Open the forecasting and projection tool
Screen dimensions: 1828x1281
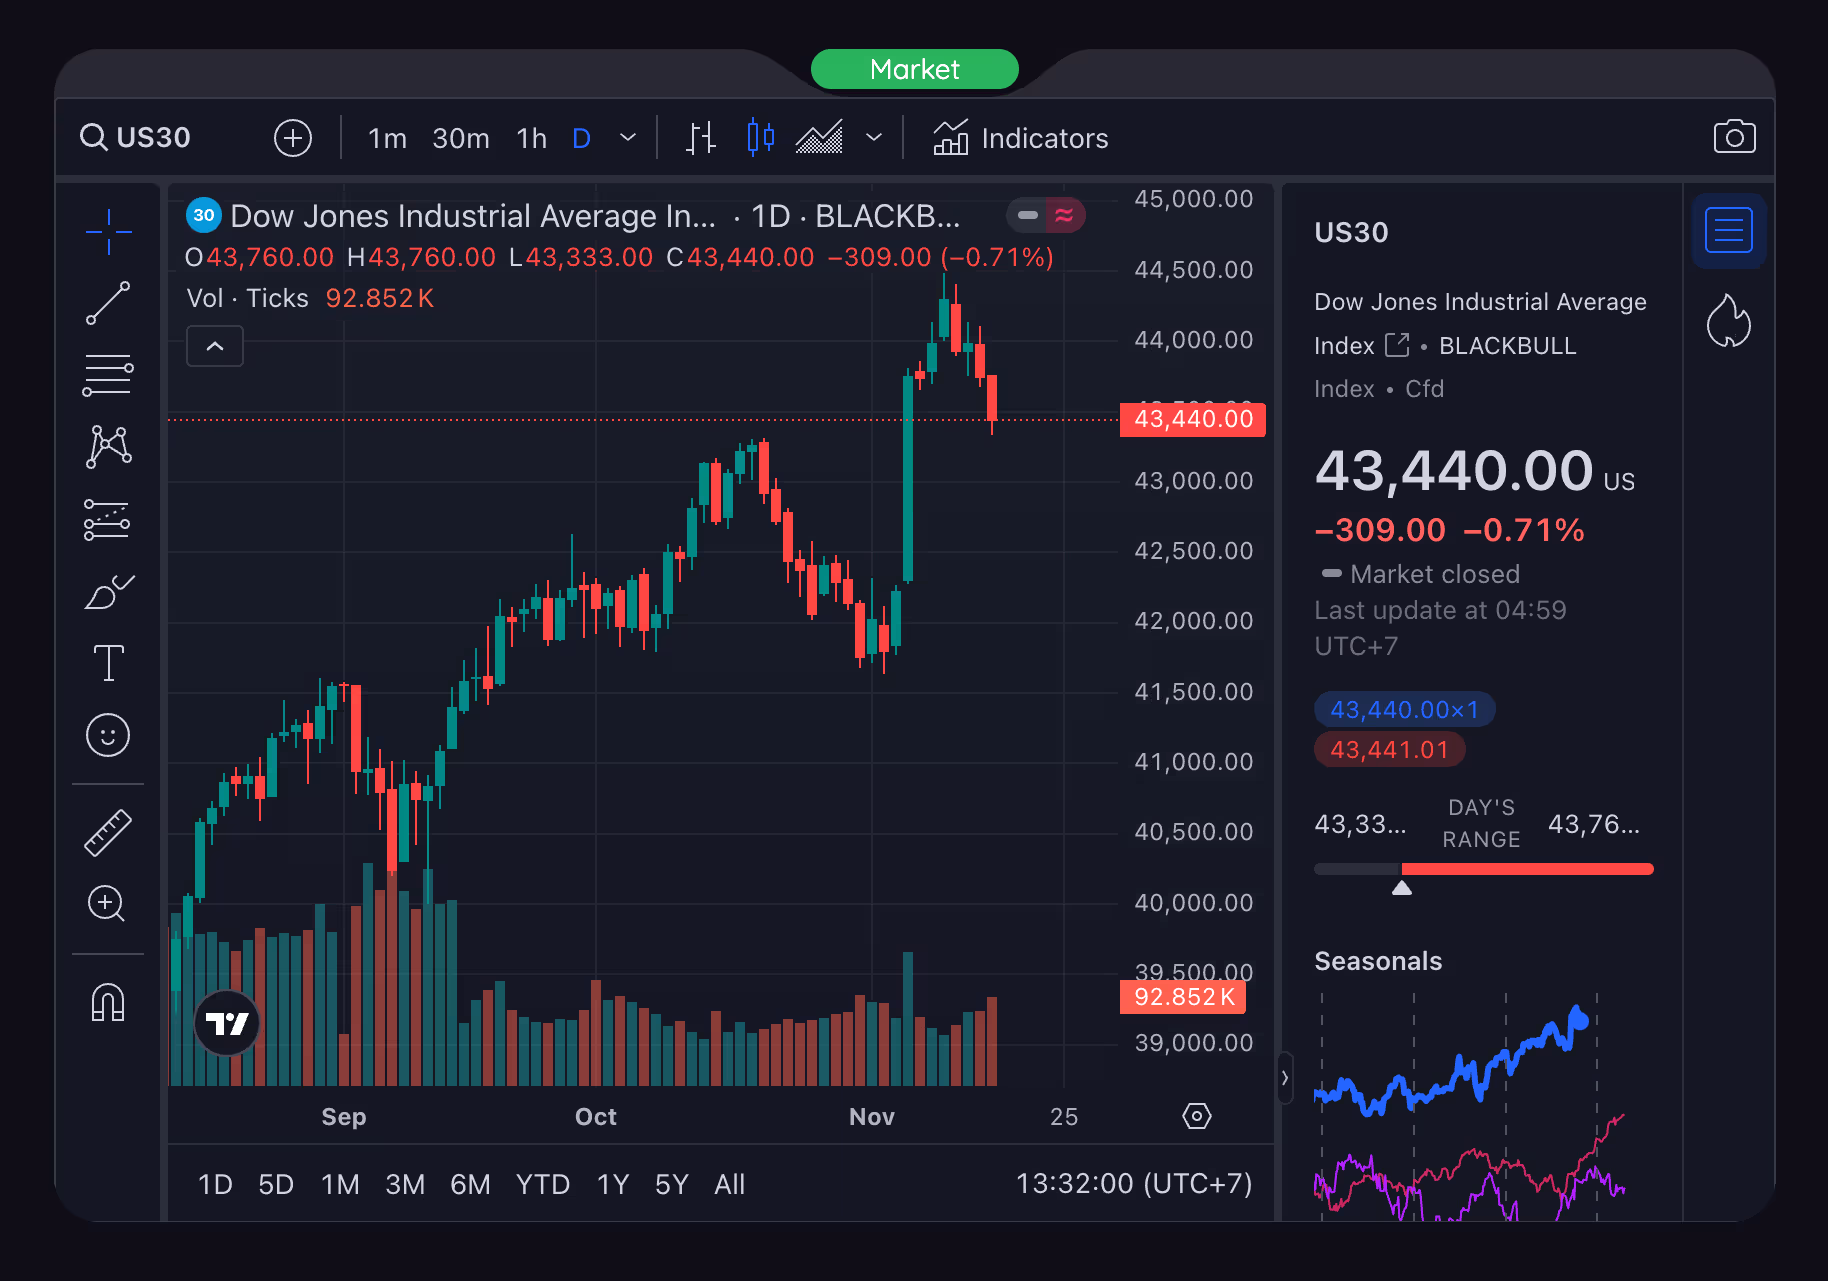(x=108, y=520)
